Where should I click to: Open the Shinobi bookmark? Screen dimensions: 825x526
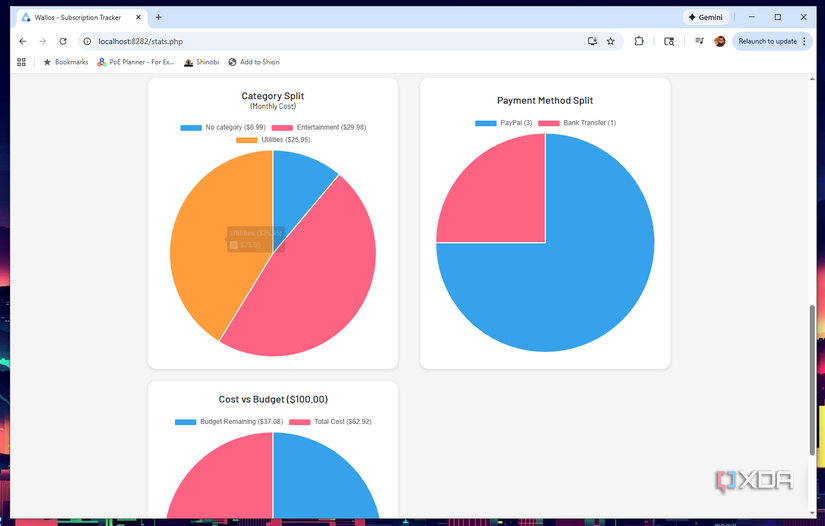pos(202,62)
